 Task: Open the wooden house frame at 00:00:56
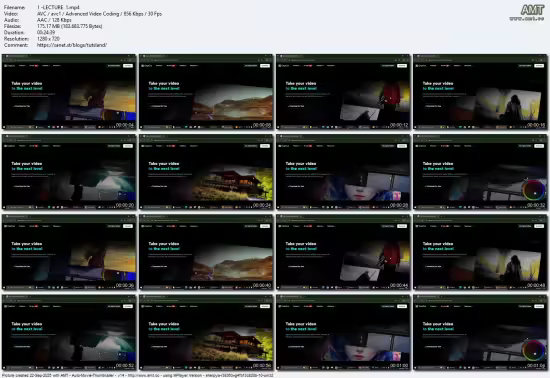coord(206,332)
